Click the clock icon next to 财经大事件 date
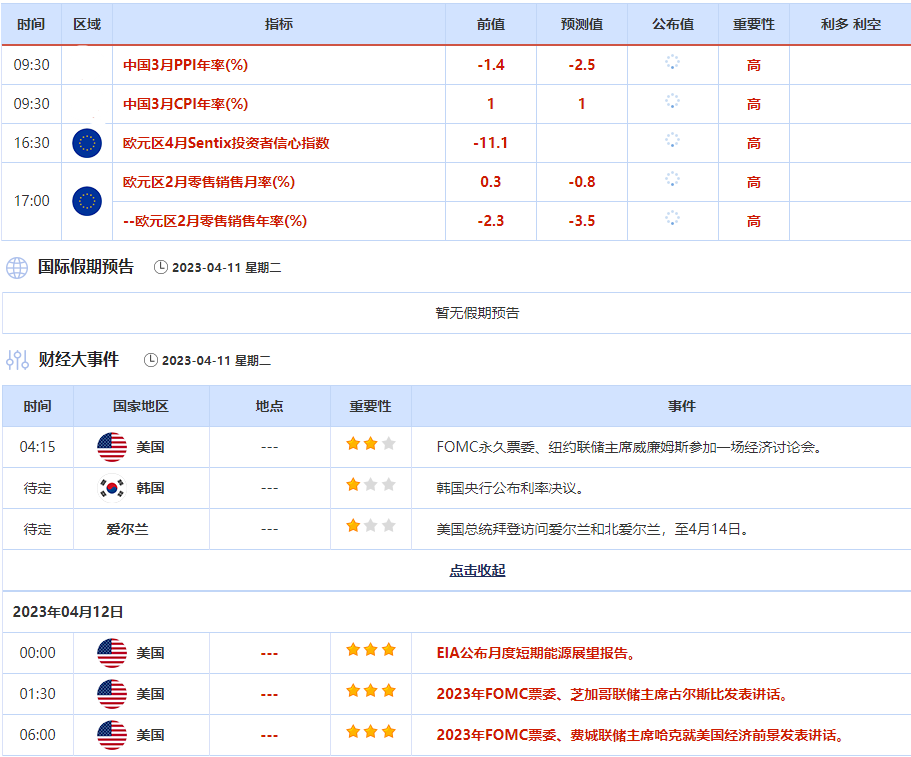This screenshot has width=911, height=757. tap(151, 360)
